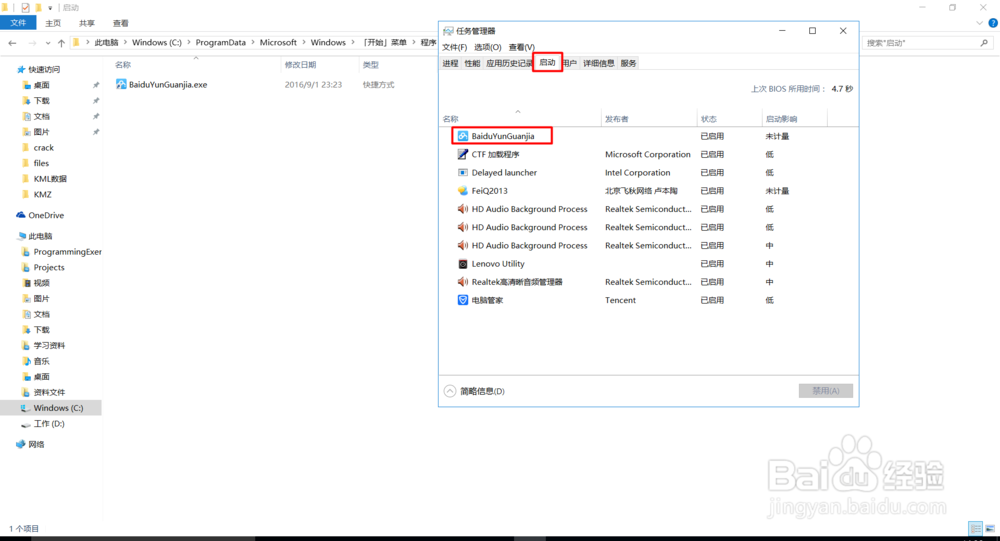The width and height of the screenshot is (1000, 541).
Task: Open 查看(V) menu in Task Manager
Action: 522,47
